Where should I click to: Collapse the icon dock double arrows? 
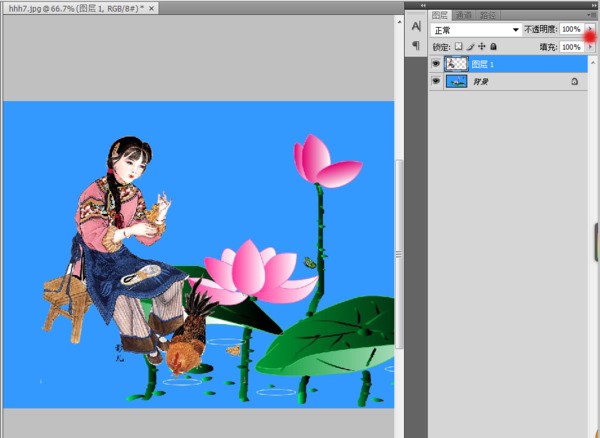pyautogui.click(x=423, y=5)
